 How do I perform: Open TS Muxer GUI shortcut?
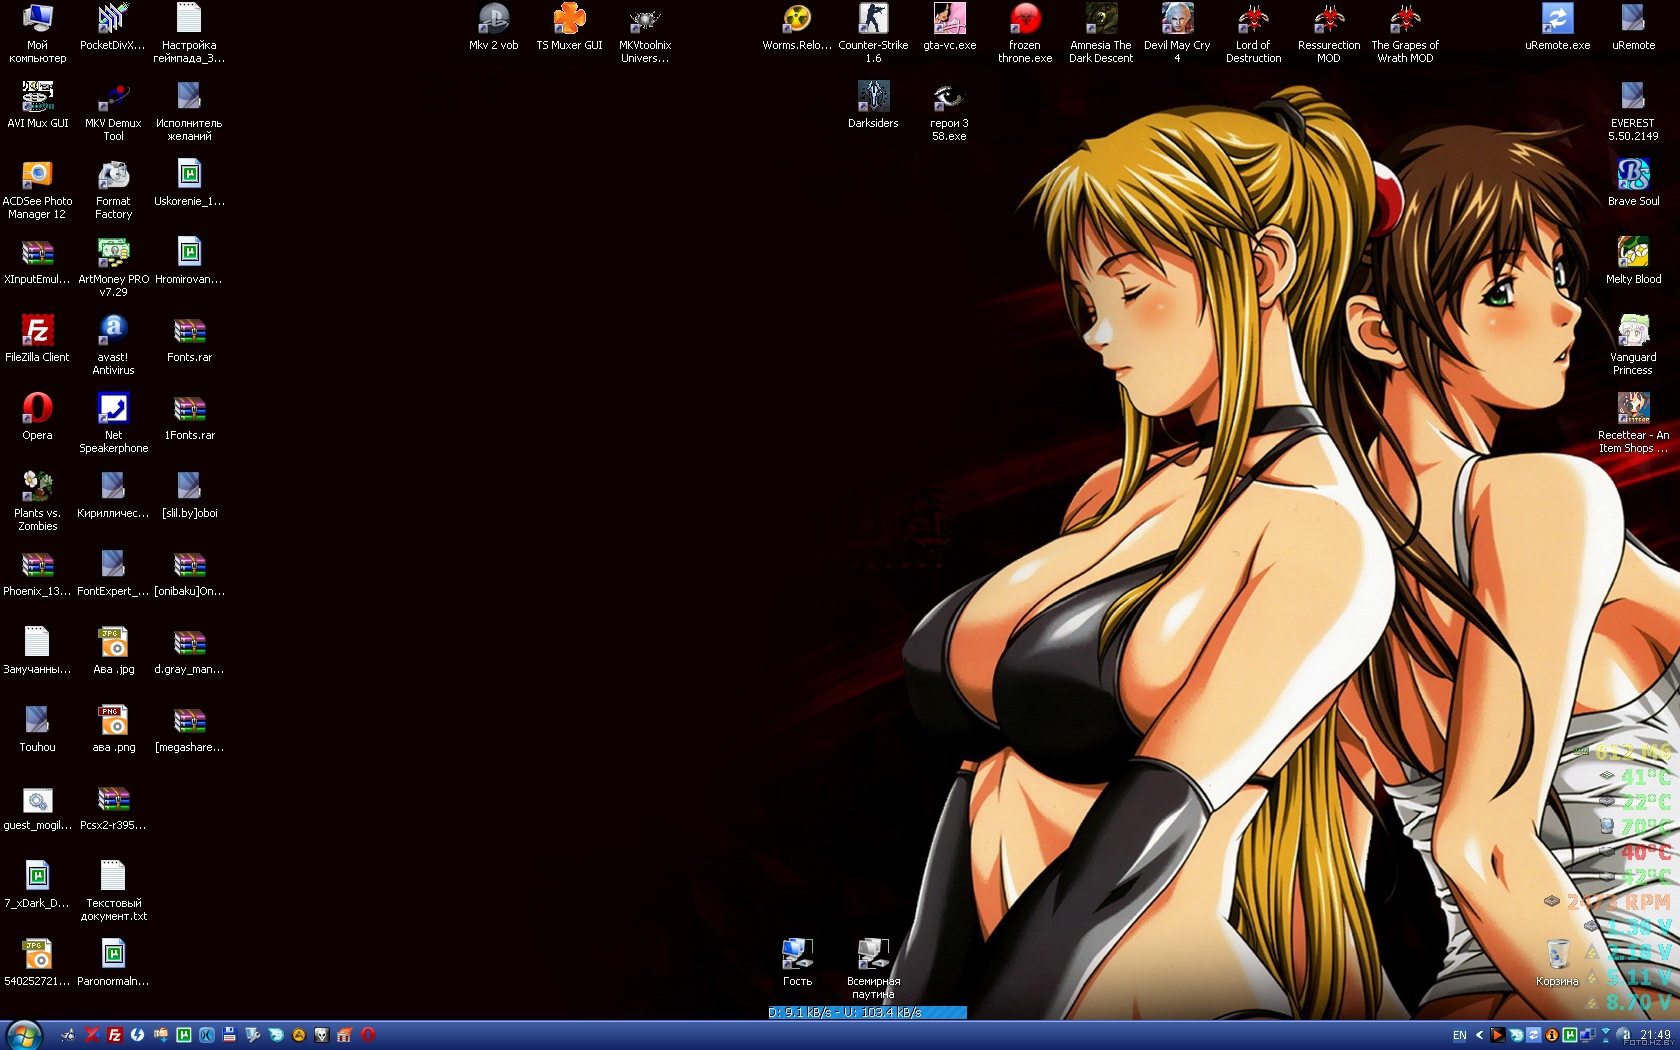(569, 26)
